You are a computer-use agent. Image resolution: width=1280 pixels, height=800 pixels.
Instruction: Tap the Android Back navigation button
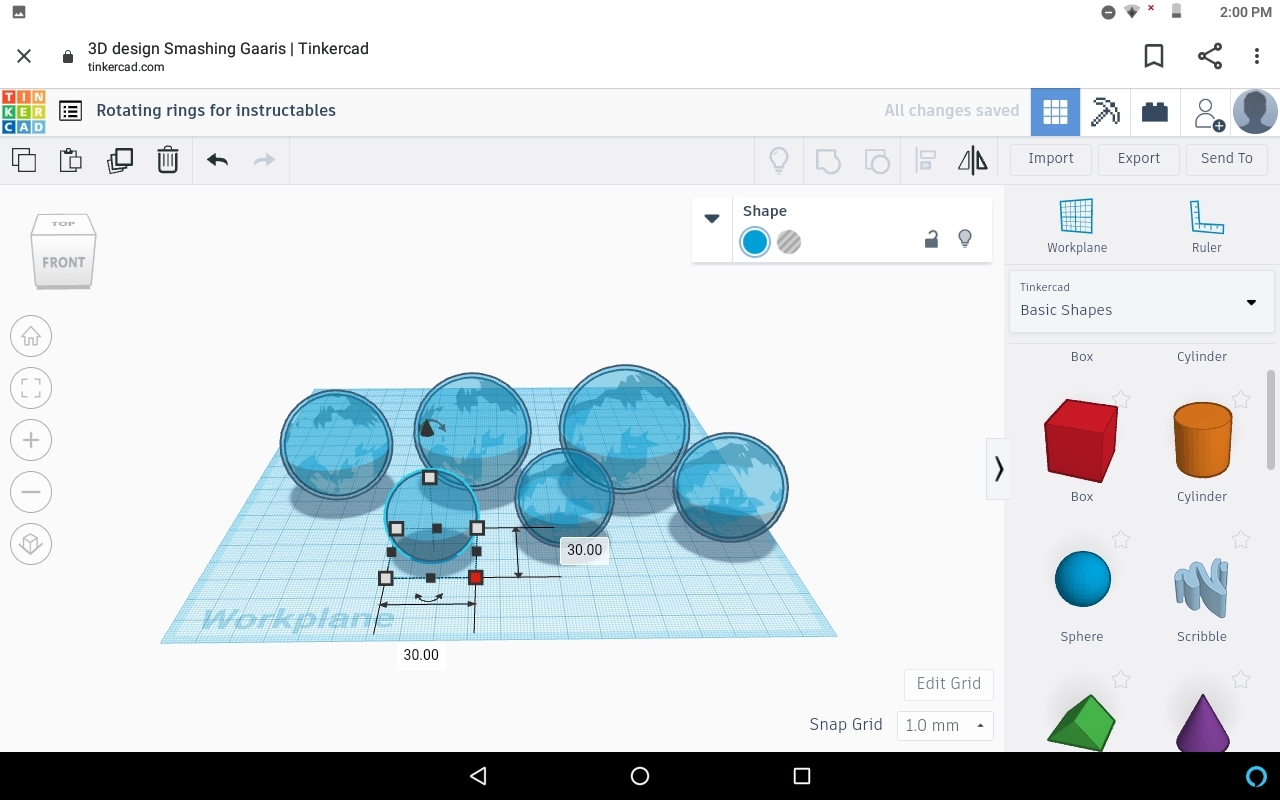coord(478,776)
